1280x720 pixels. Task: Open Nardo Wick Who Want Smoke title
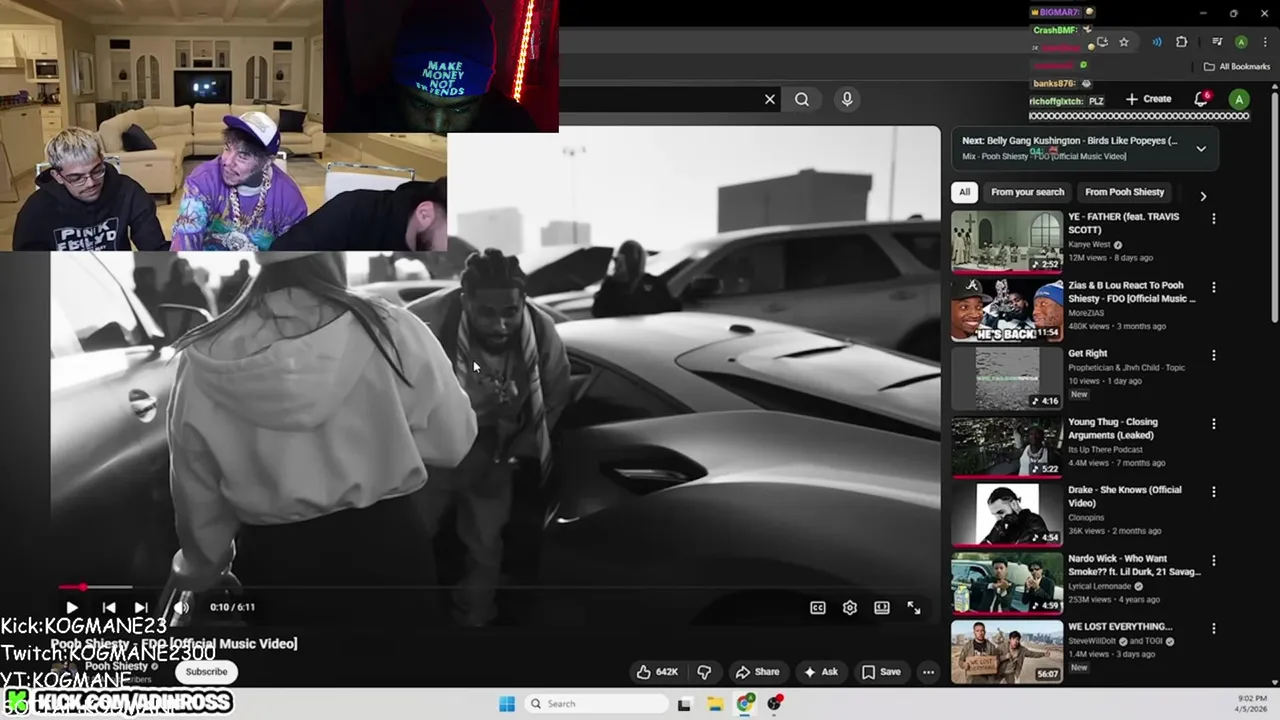[1134, 565]
